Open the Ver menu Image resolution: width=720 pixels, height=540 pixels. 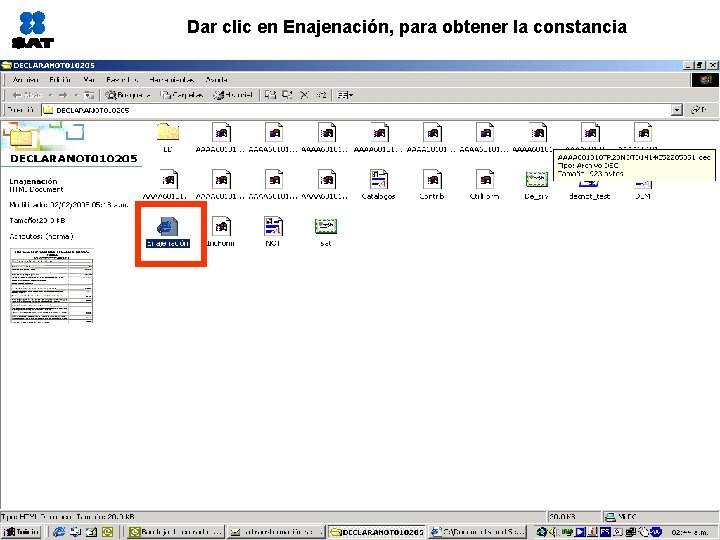89,79
